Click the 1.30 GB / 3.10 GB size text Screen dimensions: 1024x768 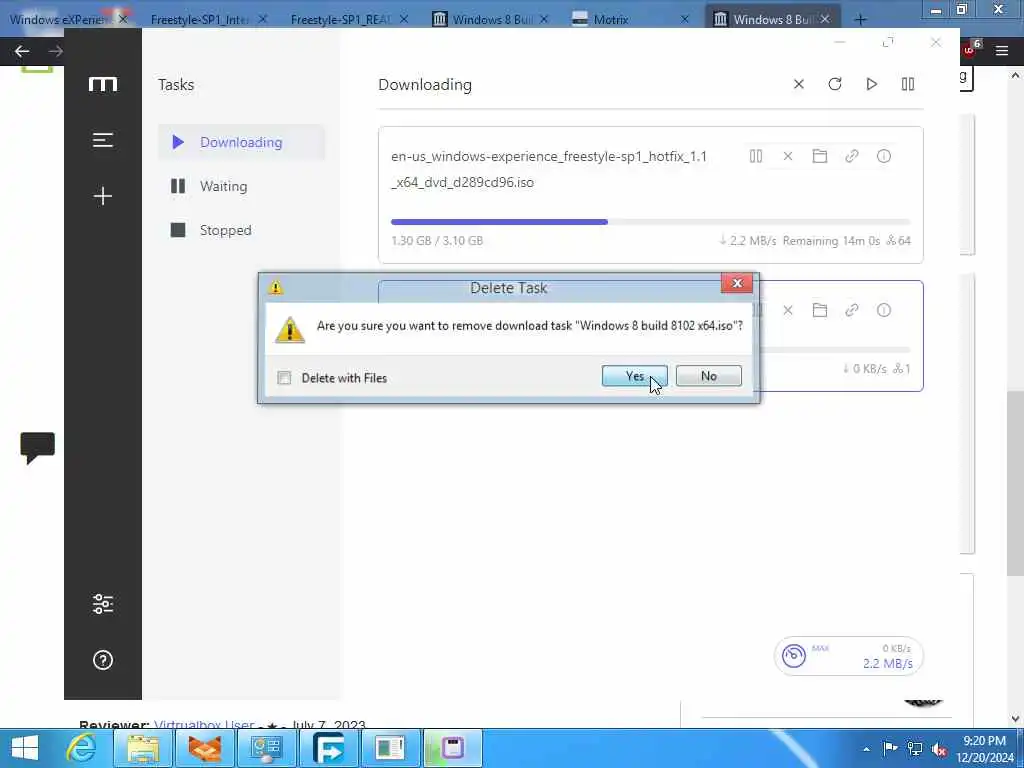coord(437,240)
